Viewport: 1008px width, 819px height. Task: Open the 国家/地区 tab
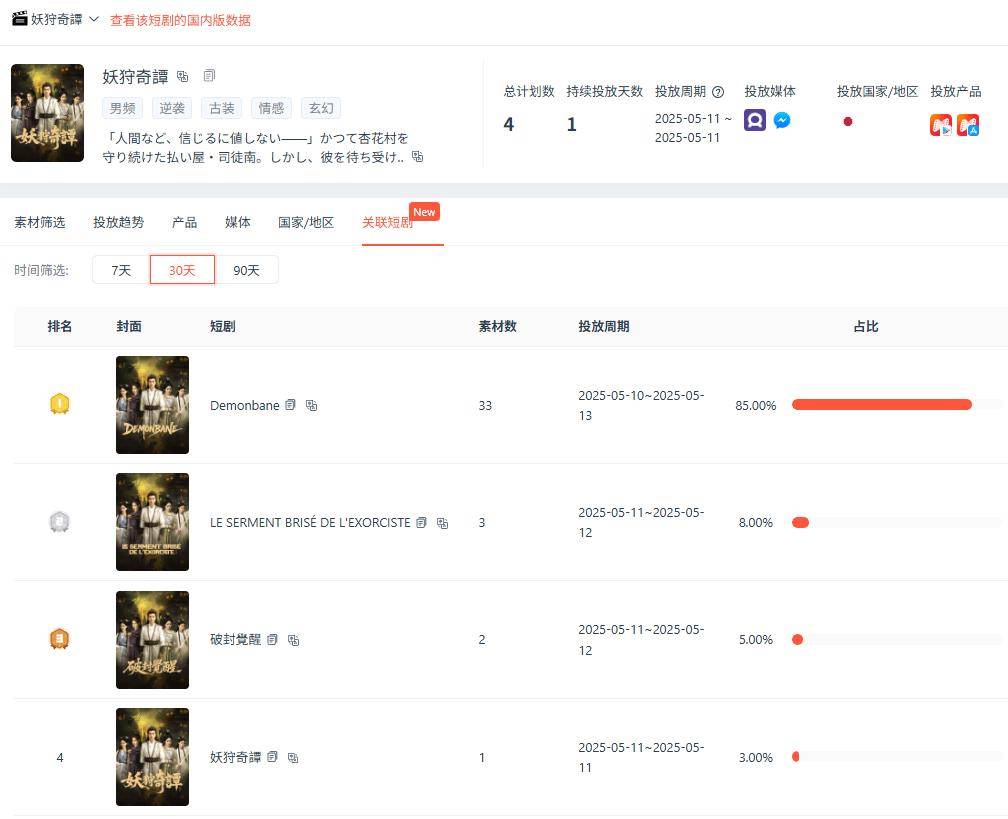306,222
